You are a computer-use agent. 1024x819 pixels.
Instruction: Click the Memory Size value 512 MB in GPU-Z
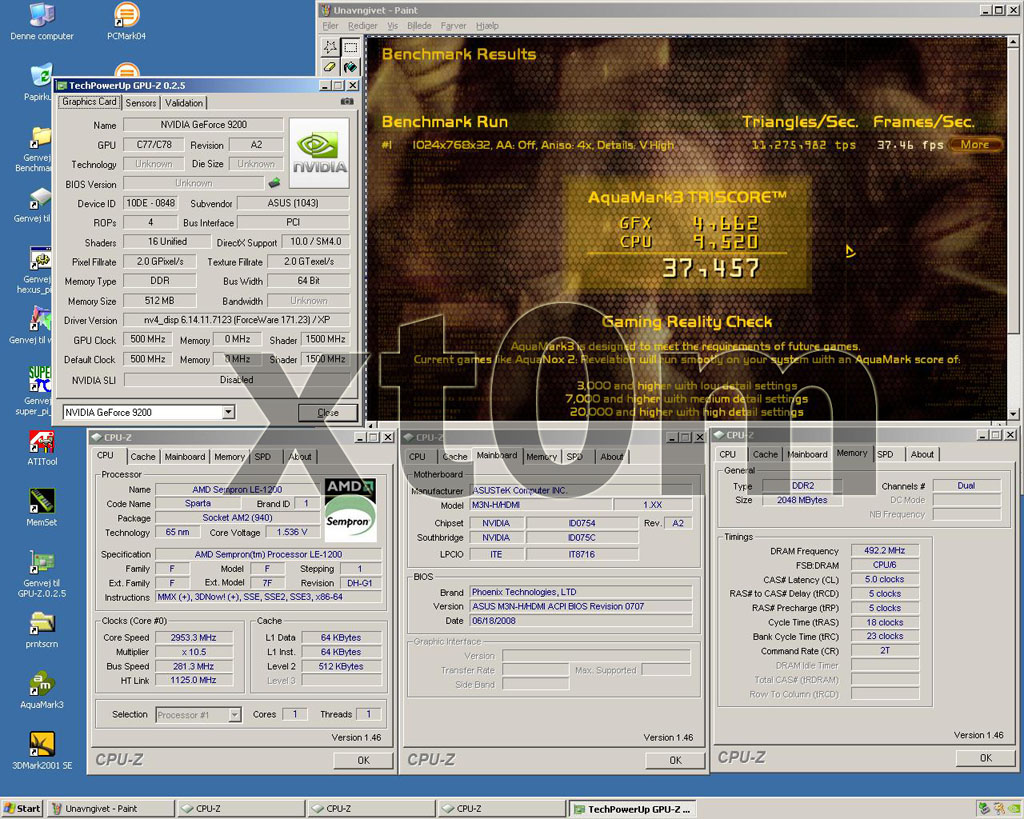click(x=159, y=300)
